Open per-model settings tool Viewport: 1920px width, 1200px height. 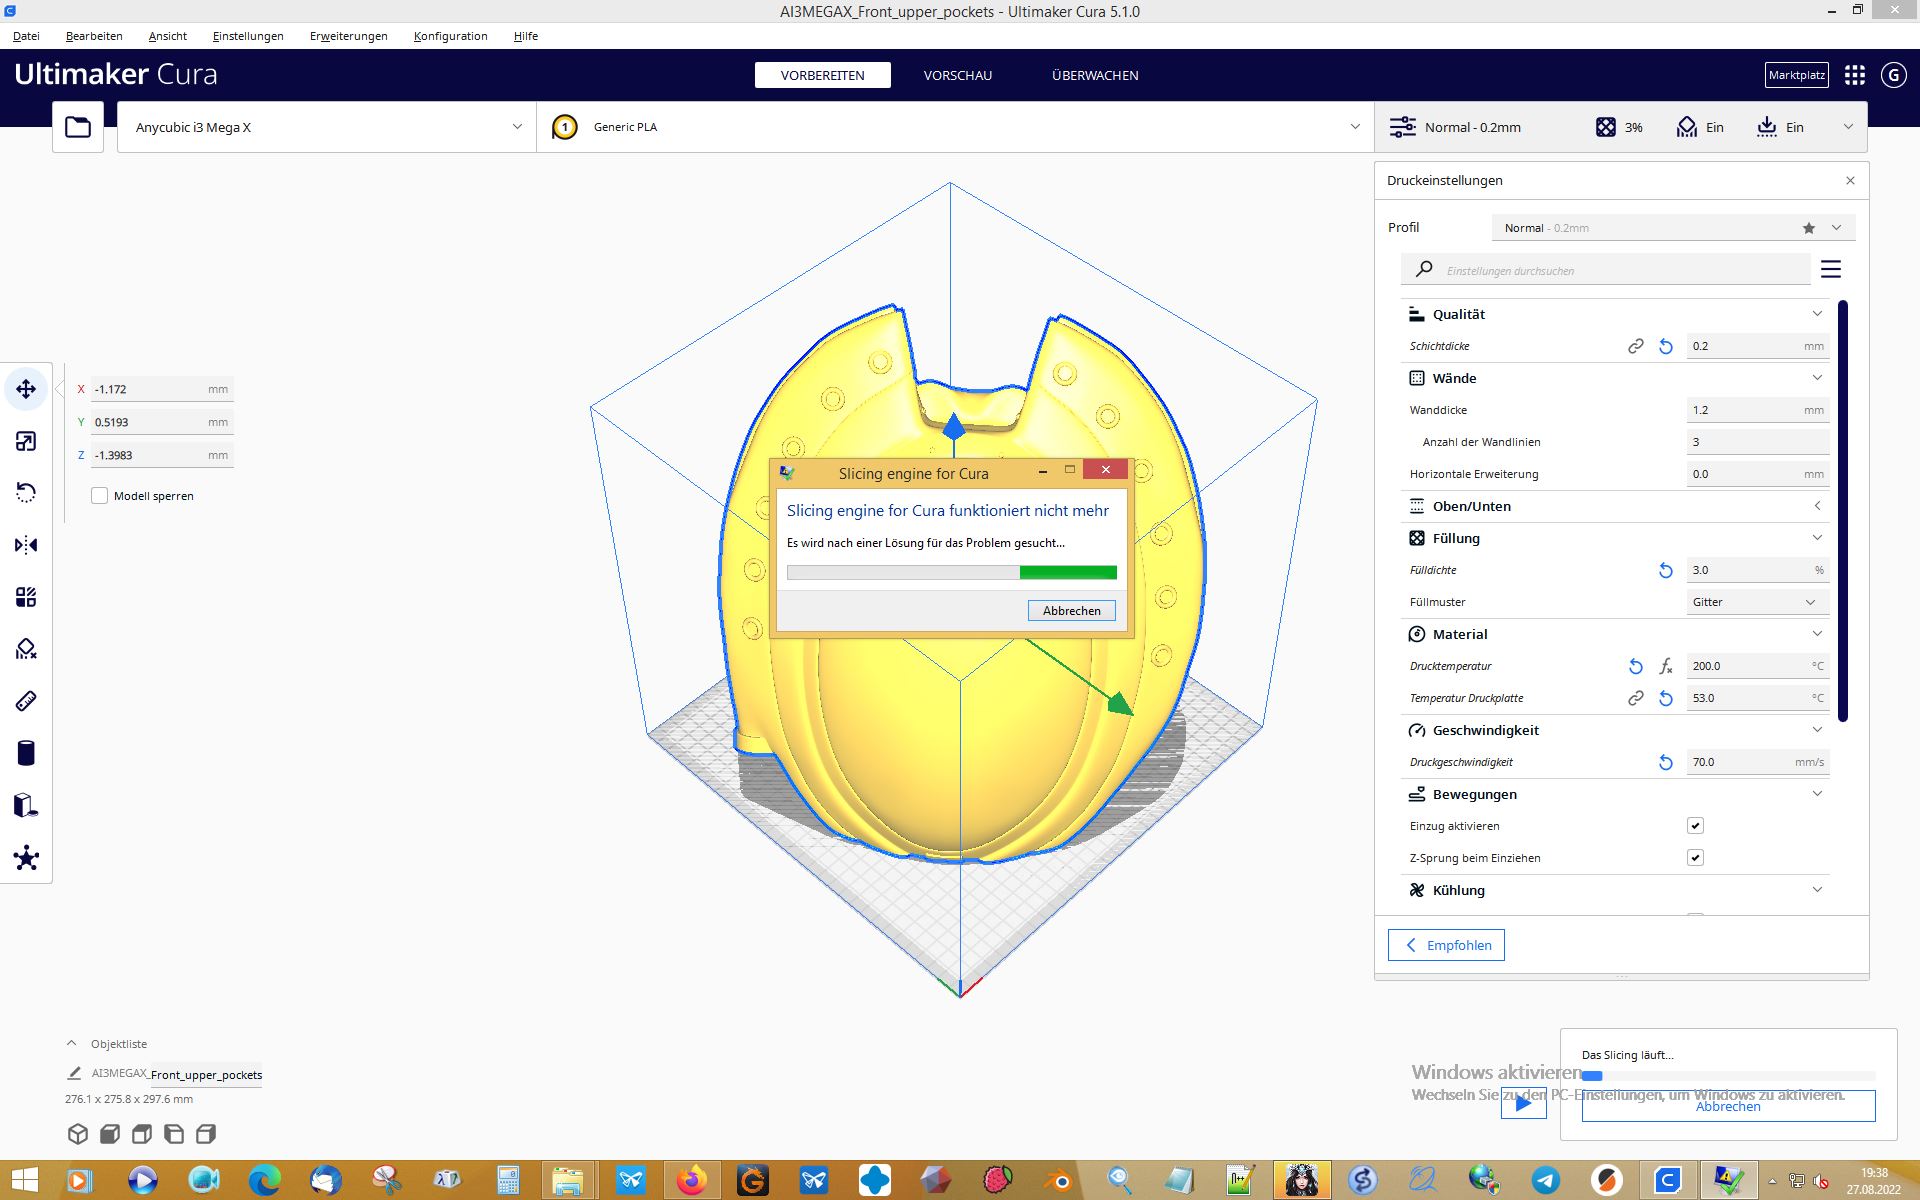[26, 597]
